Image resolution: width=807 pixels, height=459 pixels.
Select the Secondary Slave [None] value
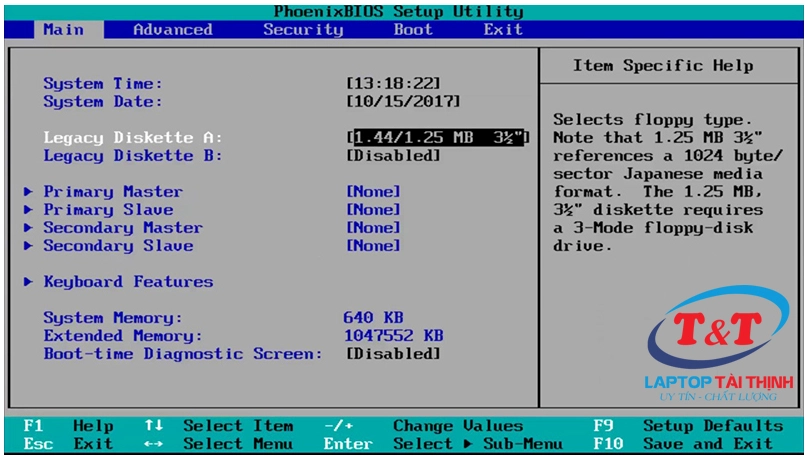(x=374, y=246)
